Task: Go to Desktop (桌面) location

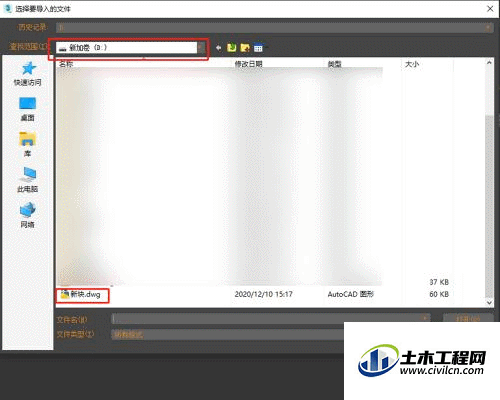Action: pos(28,109)
